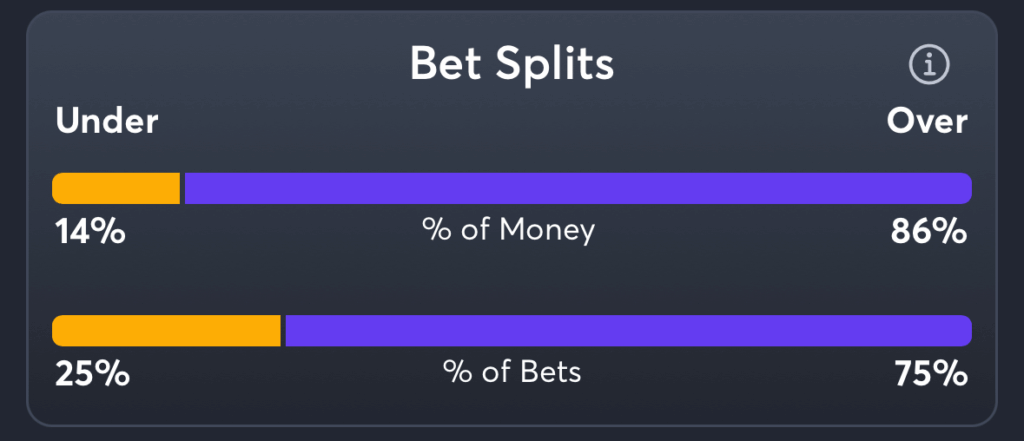Click the 86% Over money value
This screenshot has height=441, width=1024.
coord(929,232)
